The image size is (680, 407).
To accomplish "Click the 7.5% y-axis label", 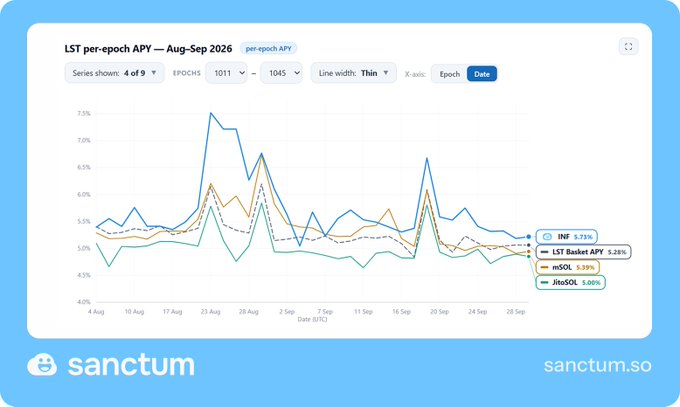I will pyautogui.click(x=84, y=113).
